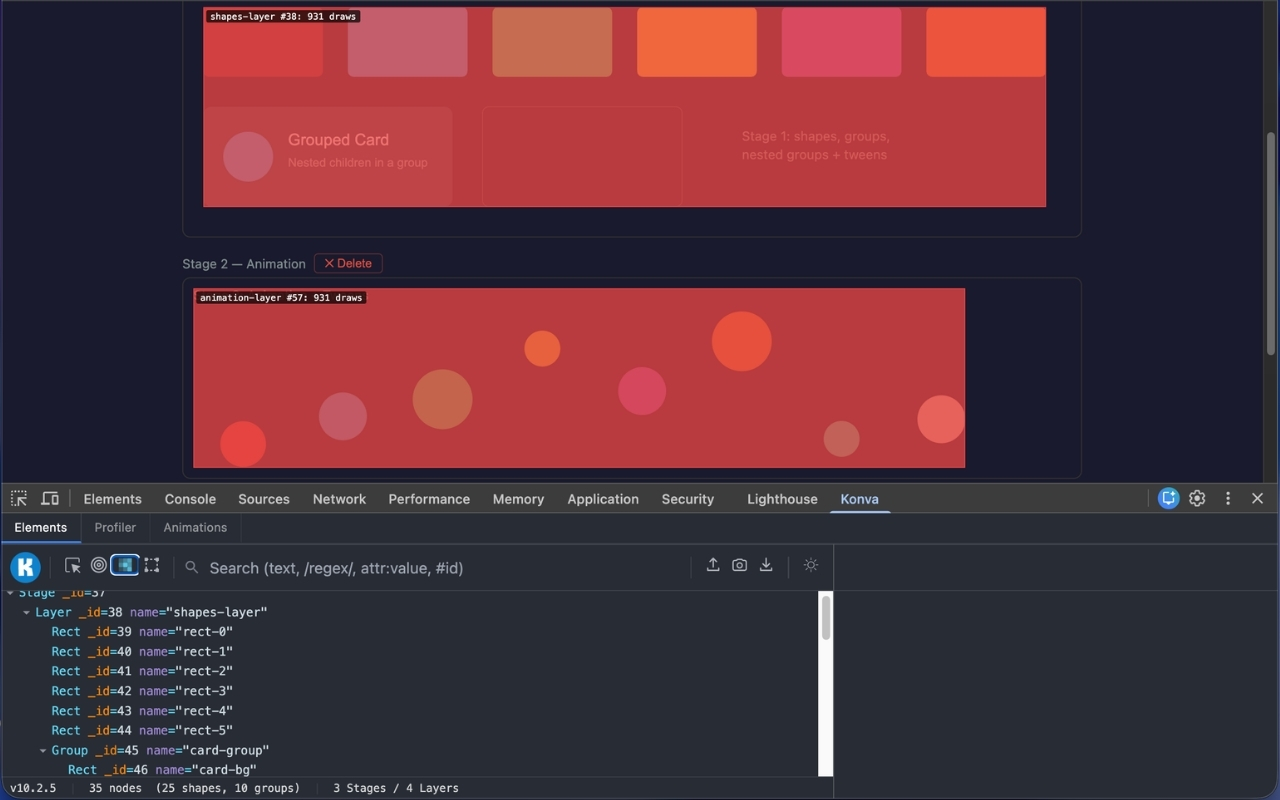Toggle light theme with sun icon
This screenshot has height=800, width=1280.
811,565
